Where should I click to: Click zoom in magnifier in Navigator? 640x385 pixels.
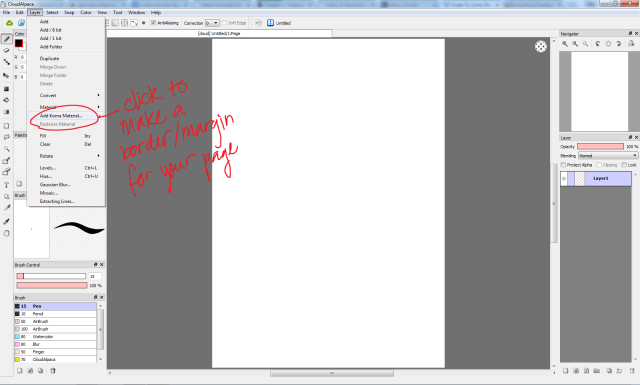[x=565, y=44]
